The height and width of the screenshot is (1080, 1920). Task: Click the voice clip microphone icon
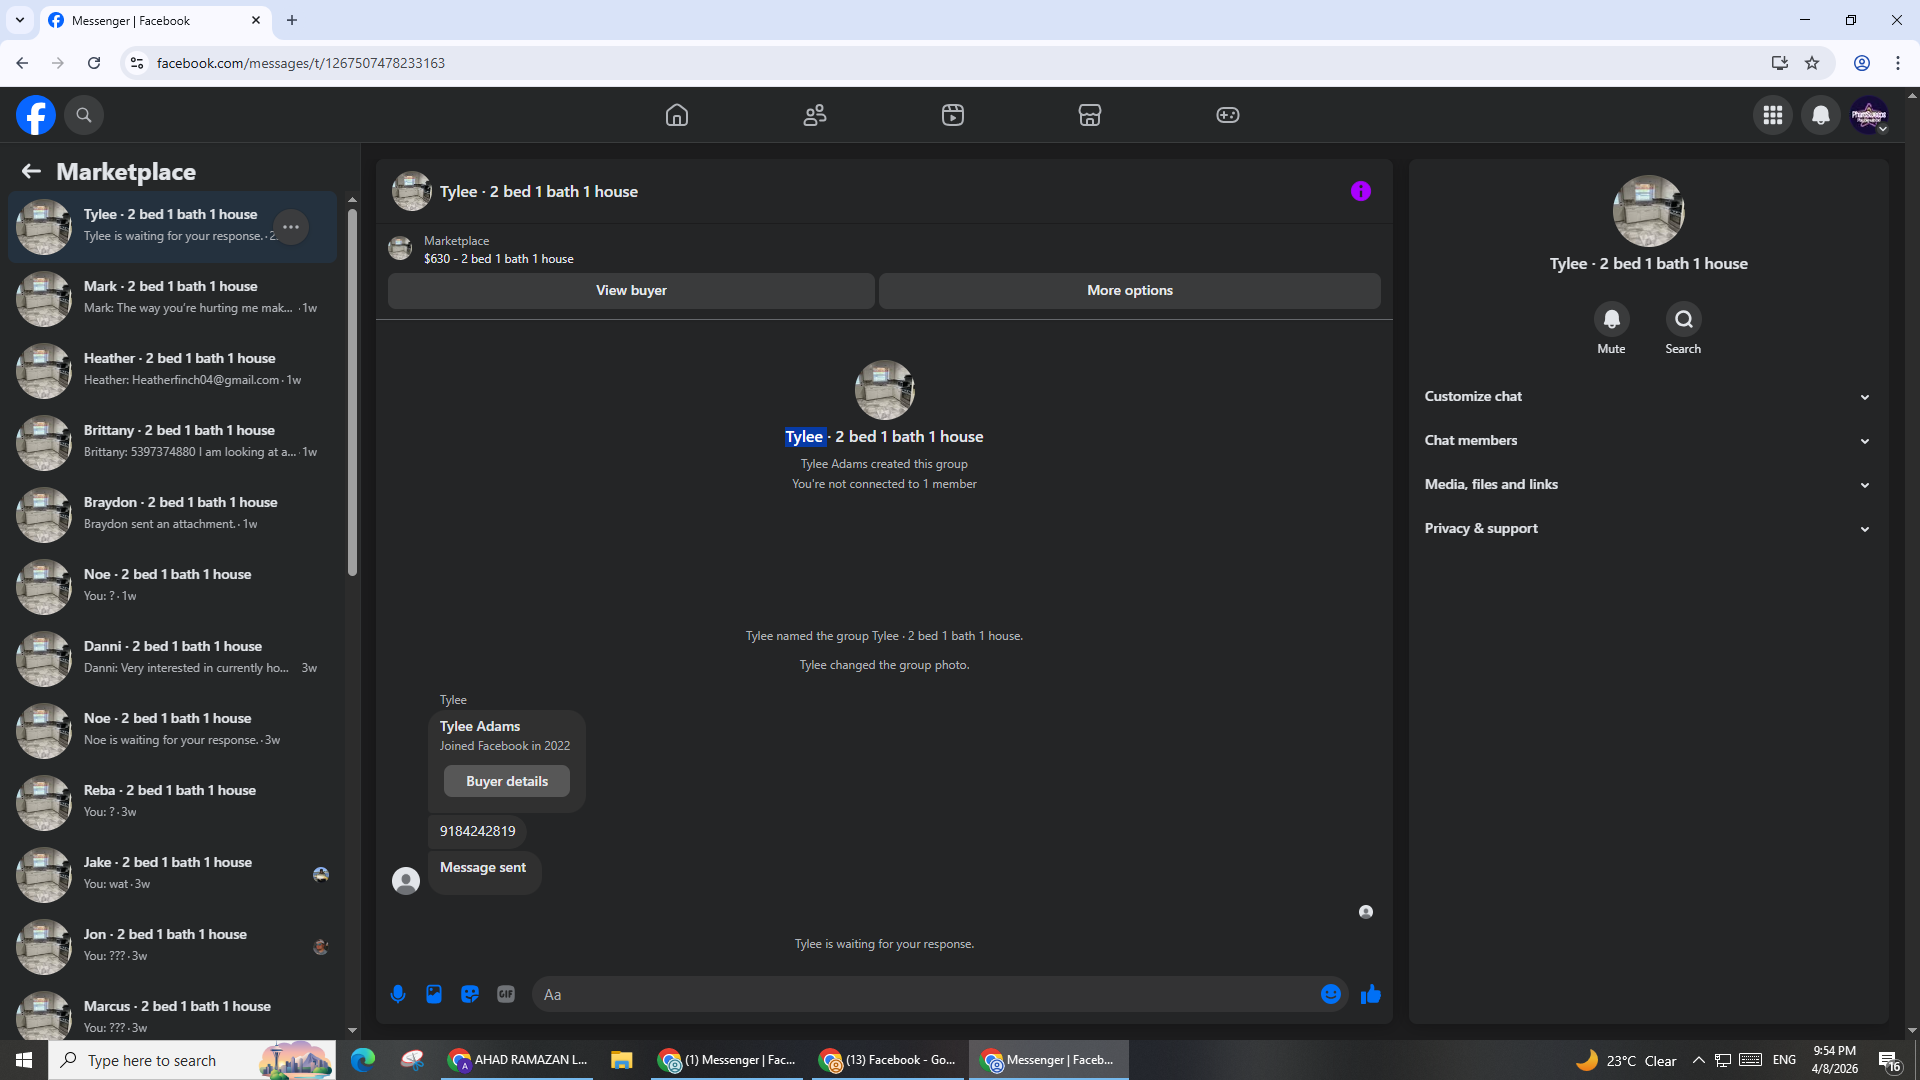pos(398,994)
